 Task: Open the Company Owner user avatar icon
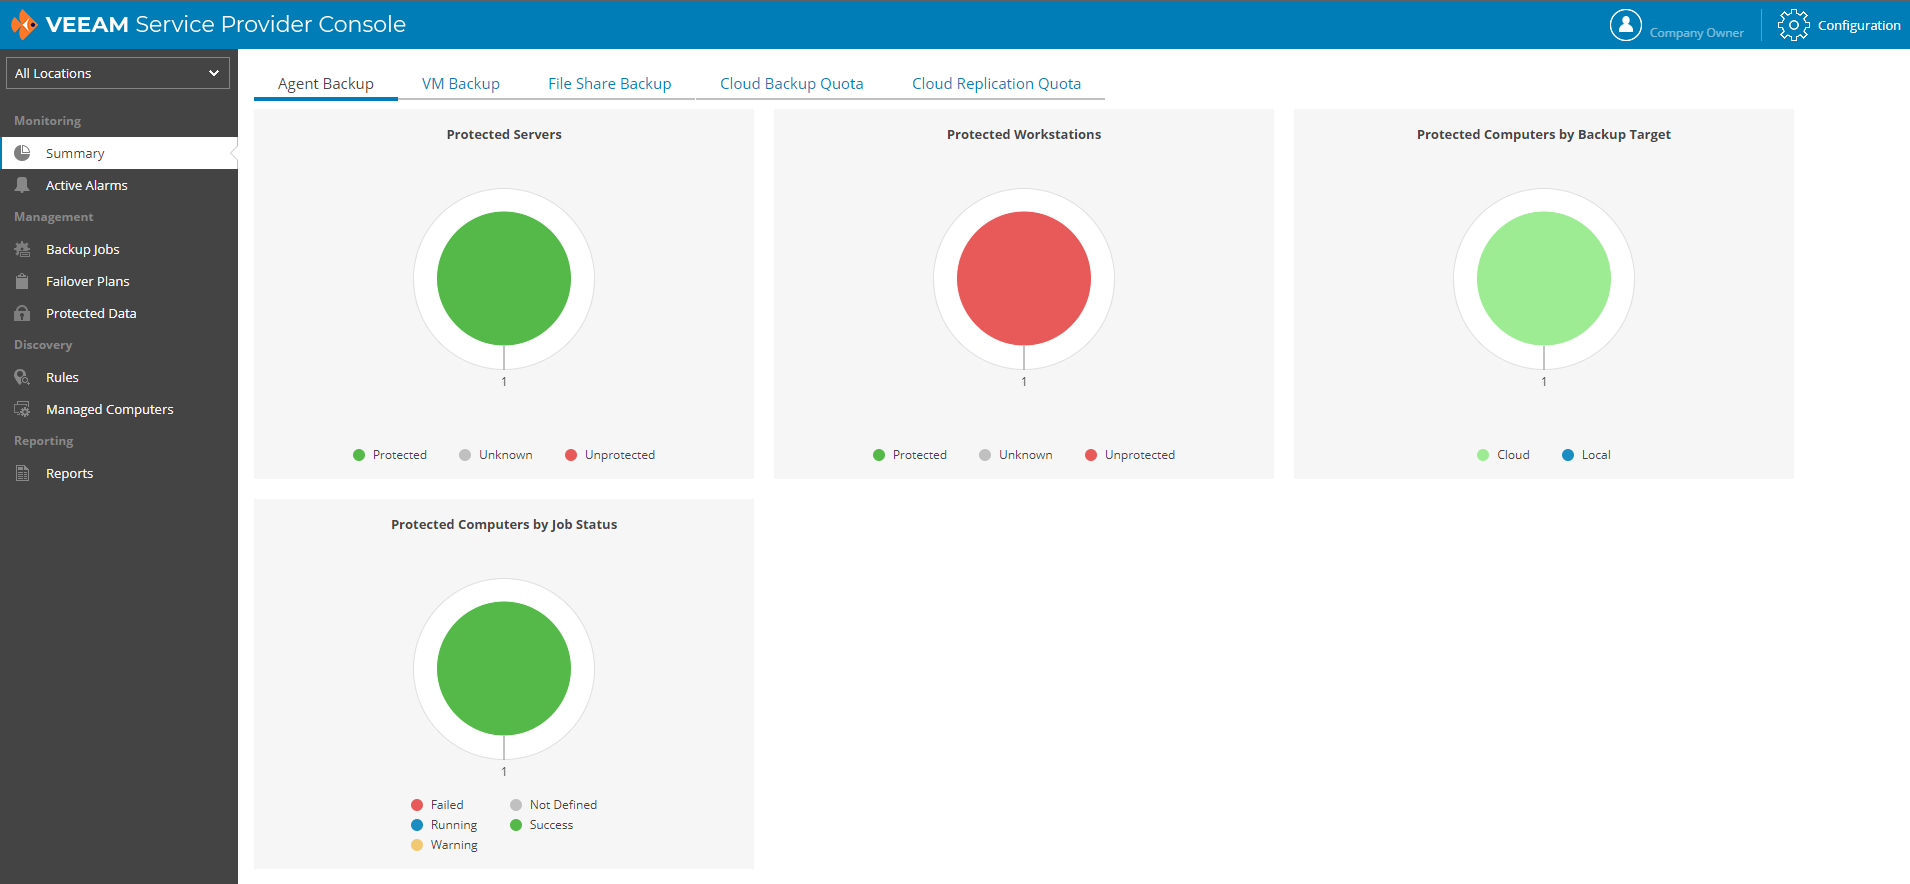pos(1626,25)
